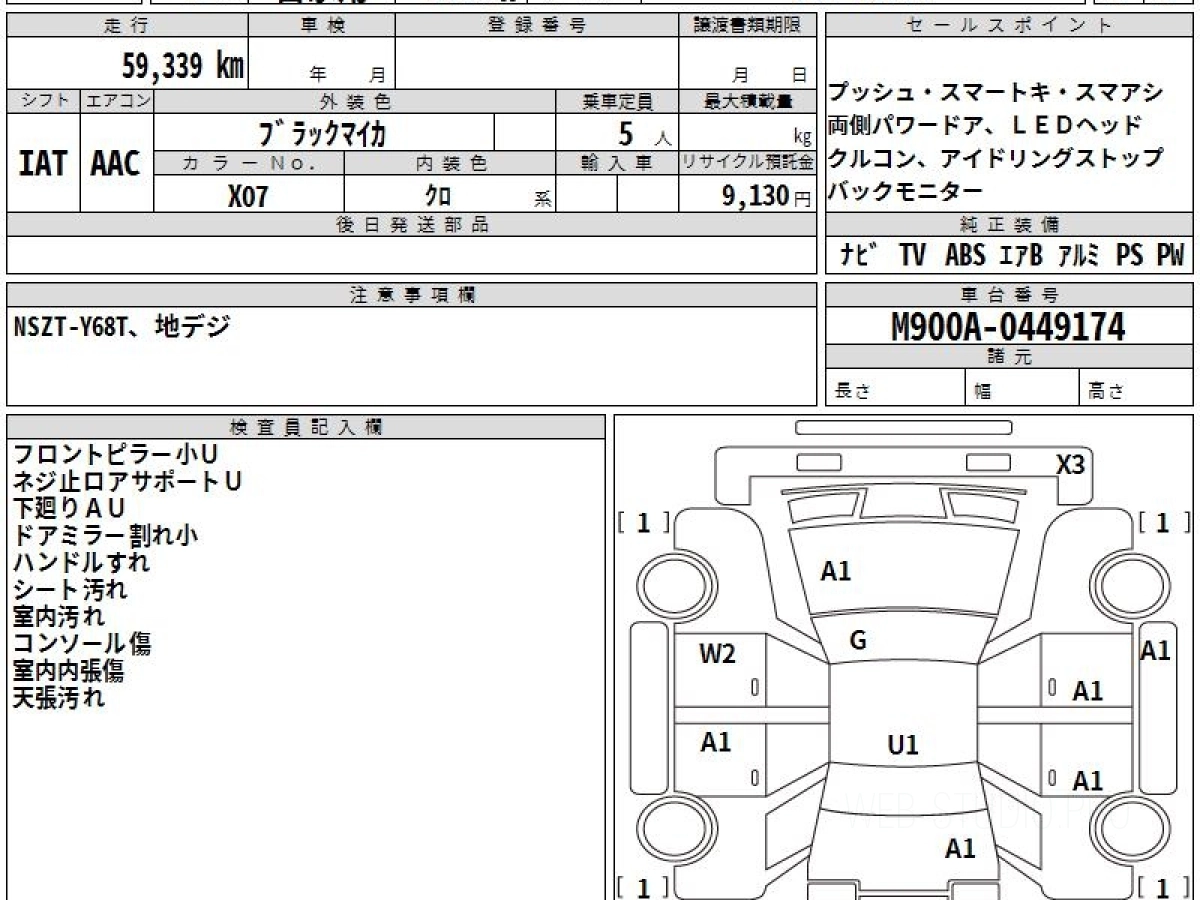The image size is (1200, 900).
Task: Click the 譲渡書類期限 header cell
Action: (748, 26)
